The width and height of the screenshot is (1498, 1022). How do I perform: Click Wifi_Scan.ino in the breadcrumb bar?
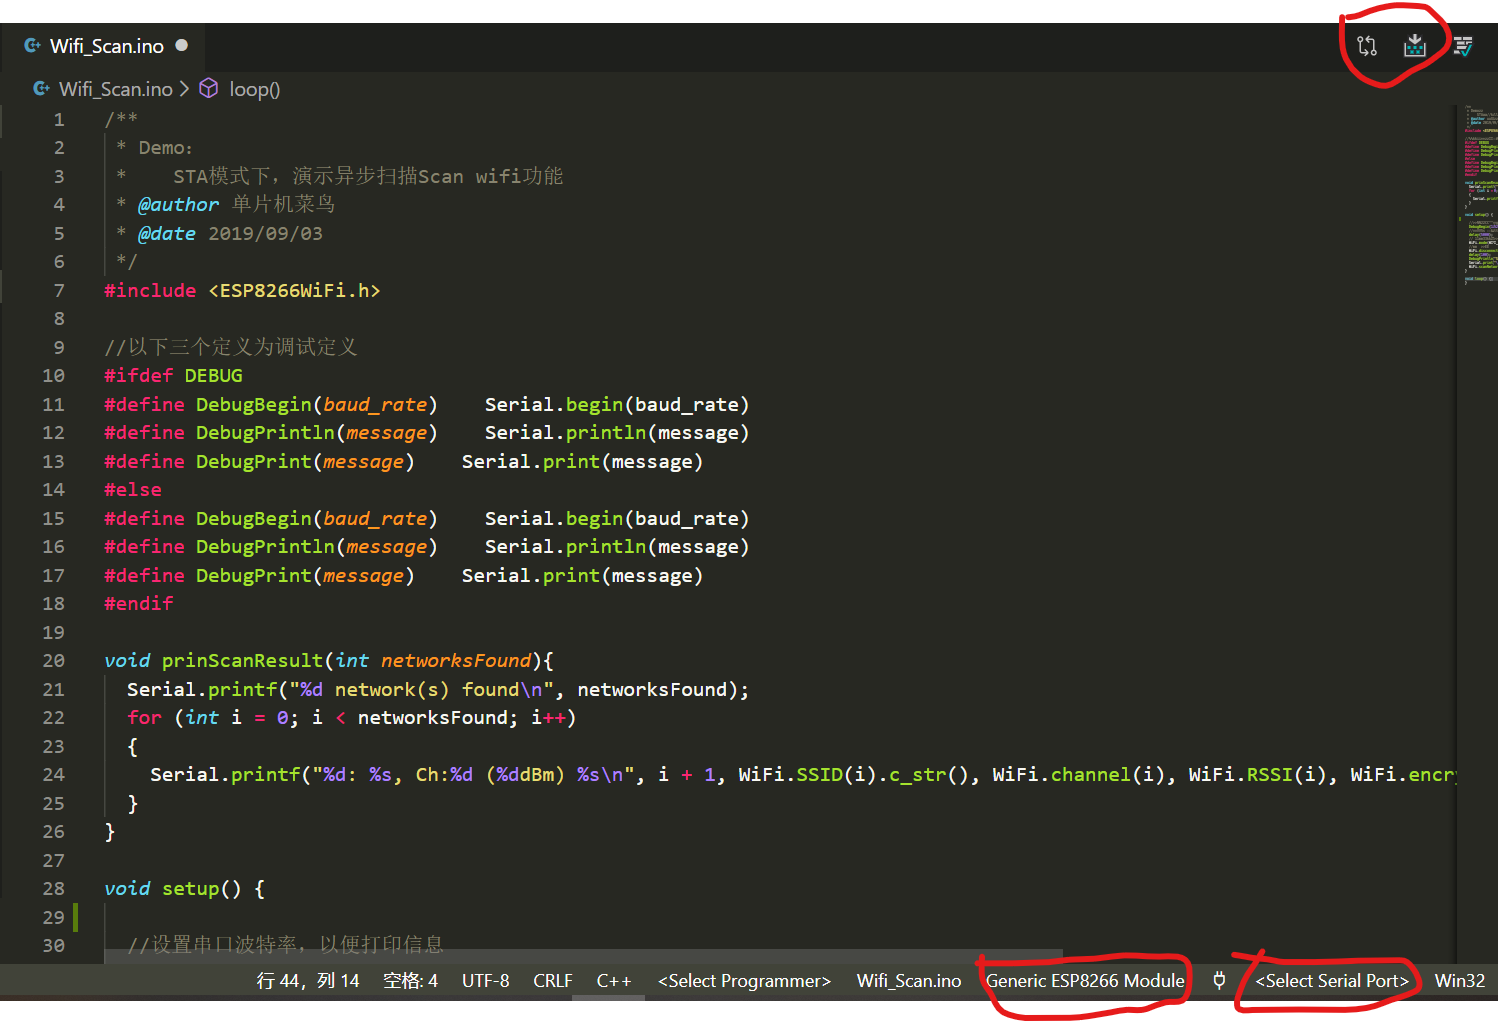117,88
